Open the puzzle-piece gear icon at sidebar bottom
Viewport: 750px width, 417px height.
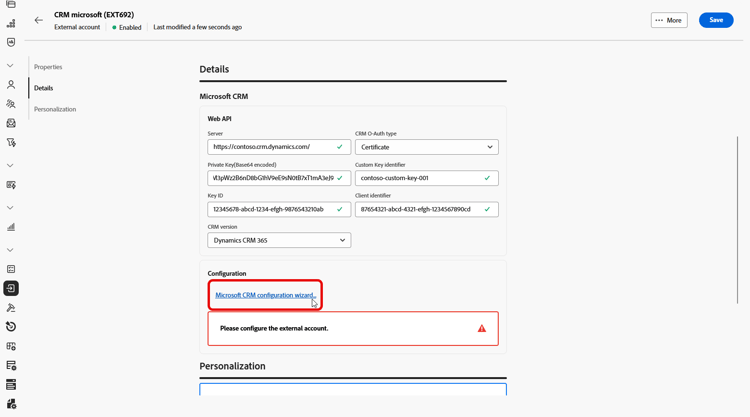tap(11, 404)
